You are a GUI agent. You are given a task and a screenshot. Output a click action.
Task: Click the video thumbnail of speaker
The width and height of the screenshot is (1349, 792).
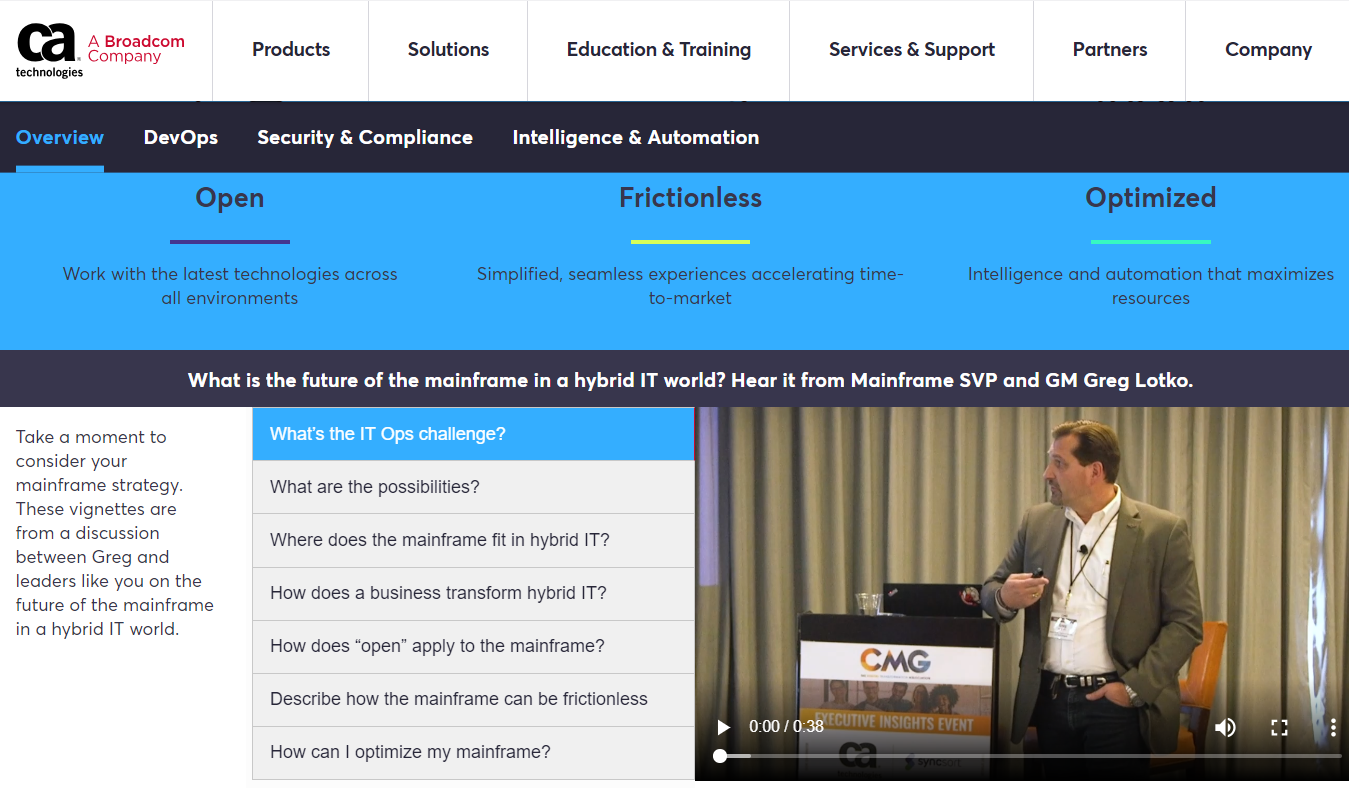tap(1021, 560)
